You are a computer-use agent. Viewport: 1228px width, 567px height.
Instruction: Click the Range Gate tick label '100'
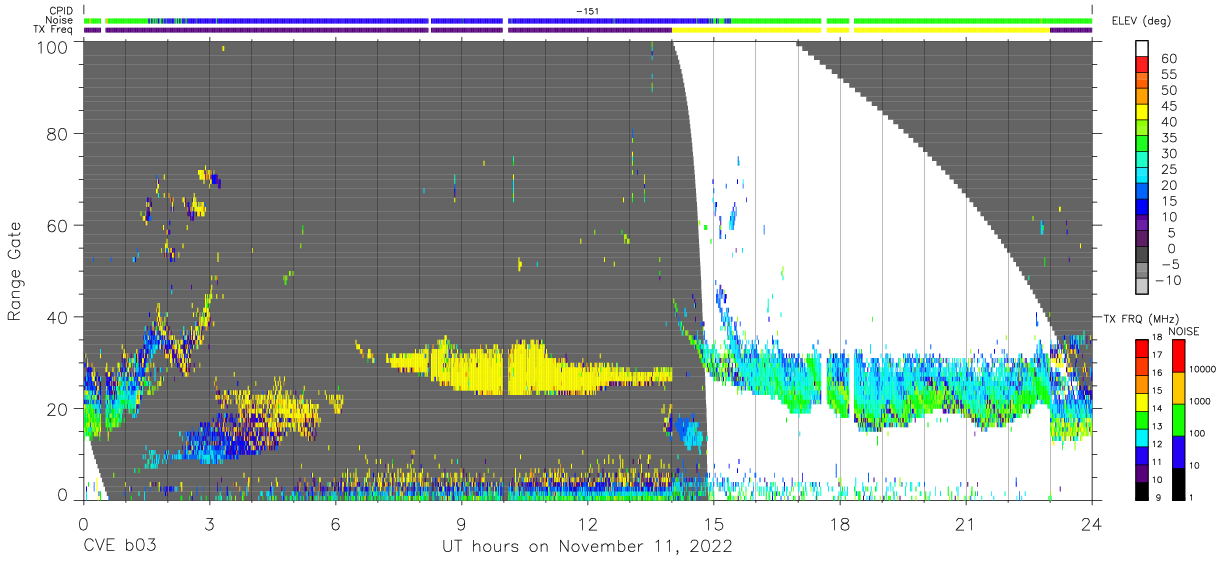[52, 46]
